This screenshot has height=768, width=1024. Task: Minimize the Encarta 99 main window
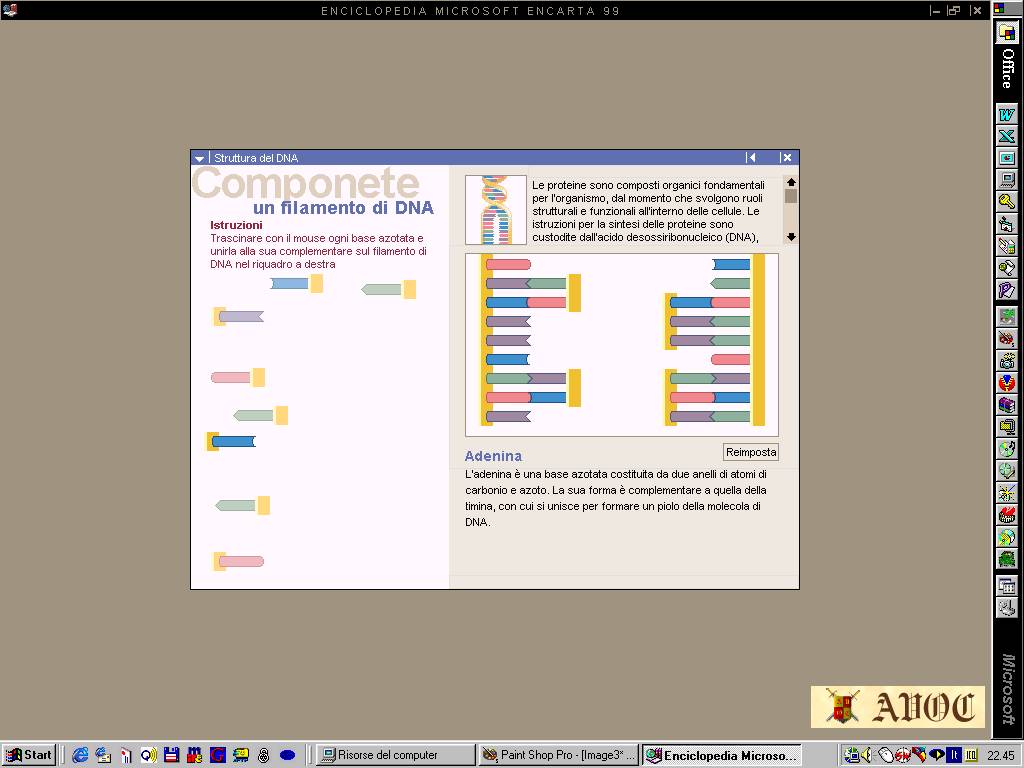pos(936,10)
